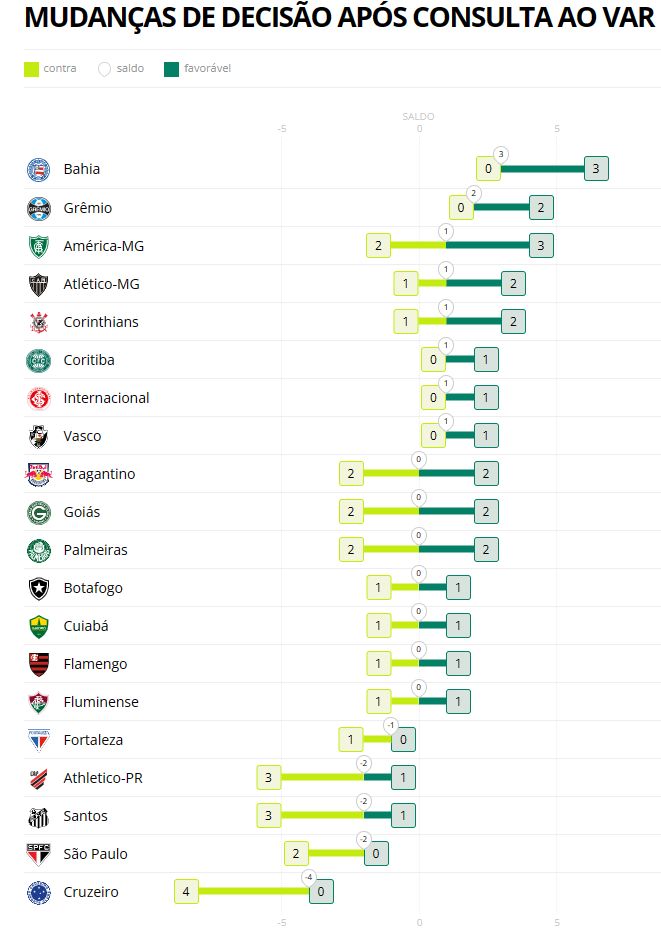
Task: Select the Botafogo star crest
Action: point(38,588)
